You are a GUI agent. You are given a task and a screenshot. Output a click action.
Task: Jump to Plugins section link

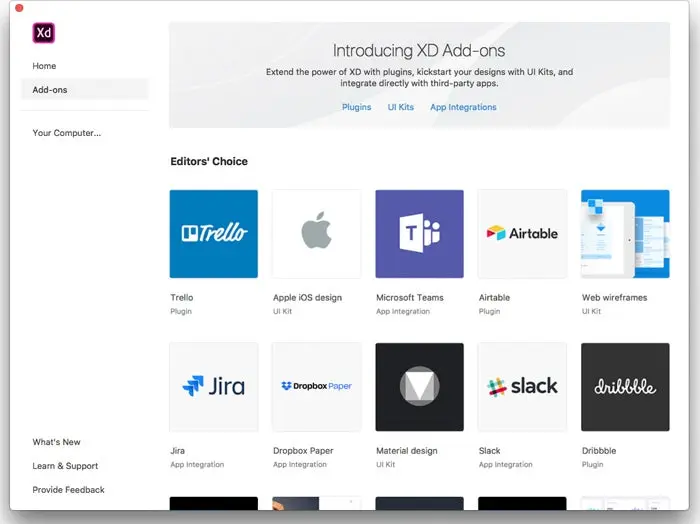click(x=356, y=107)
